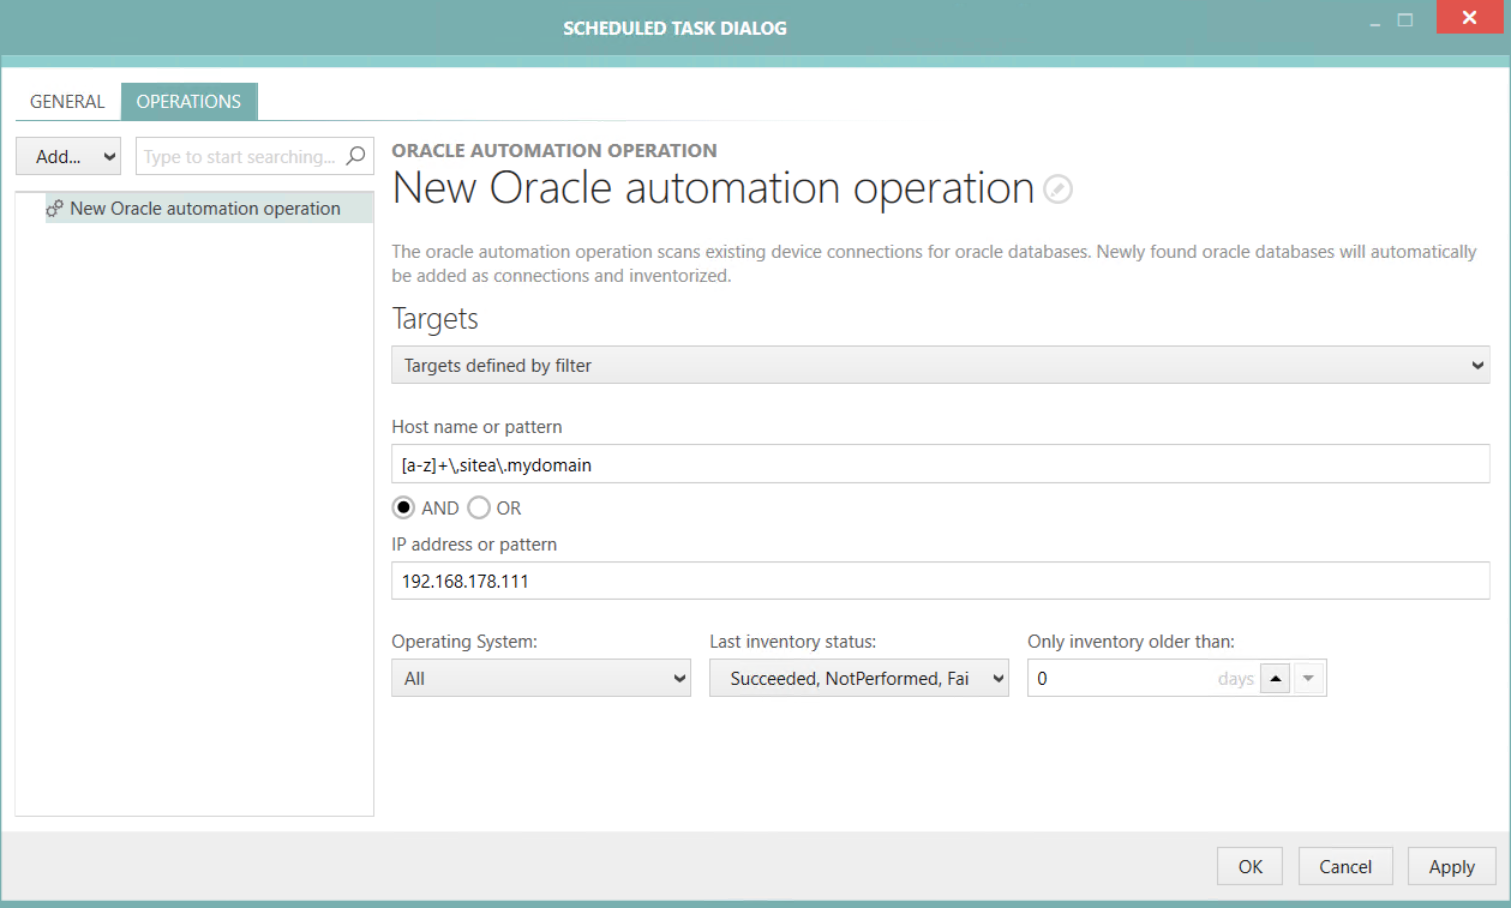The image size is (1511, 908).
Task: Dismiss the dialog with Cancel
Action: click(1345, 866)
